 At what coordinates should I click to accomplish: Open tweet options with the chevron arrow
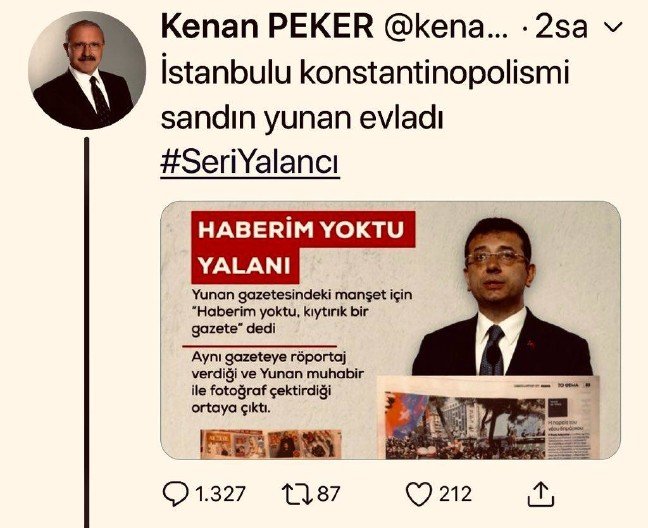[613, 27]
